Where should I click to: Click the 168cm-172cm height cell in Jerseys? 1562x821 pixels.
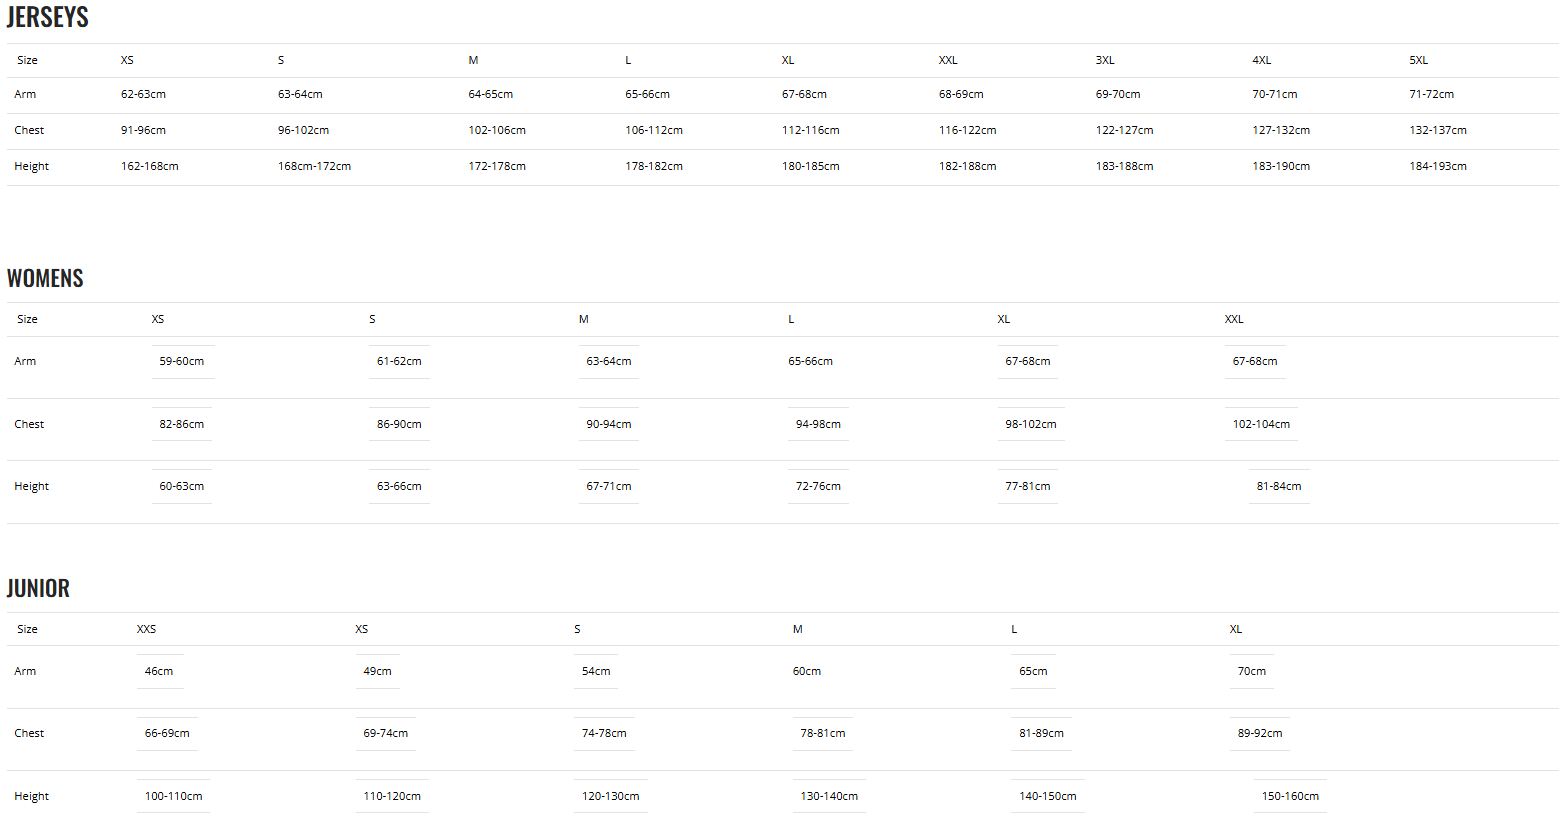click(x=314, y=166)
